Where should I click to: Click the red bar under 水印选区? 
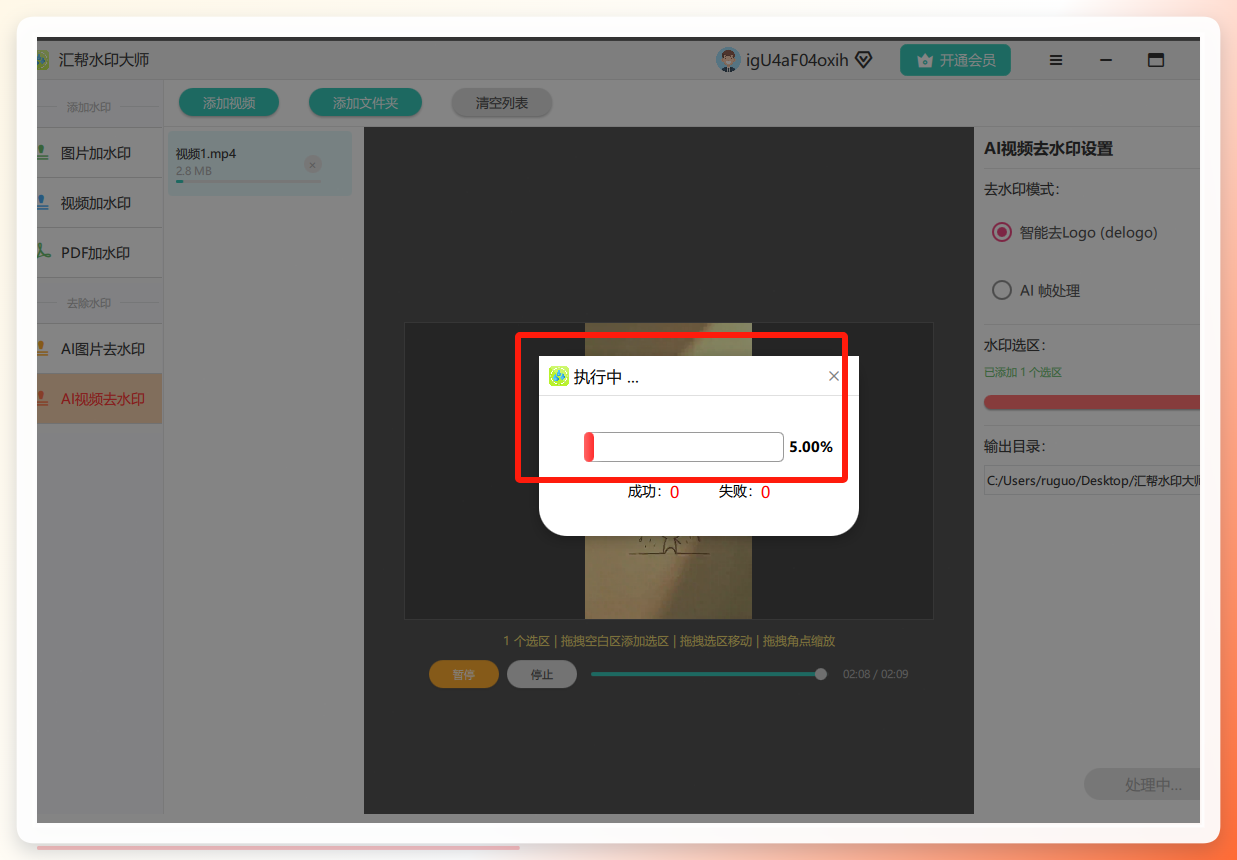[1092, 402]
